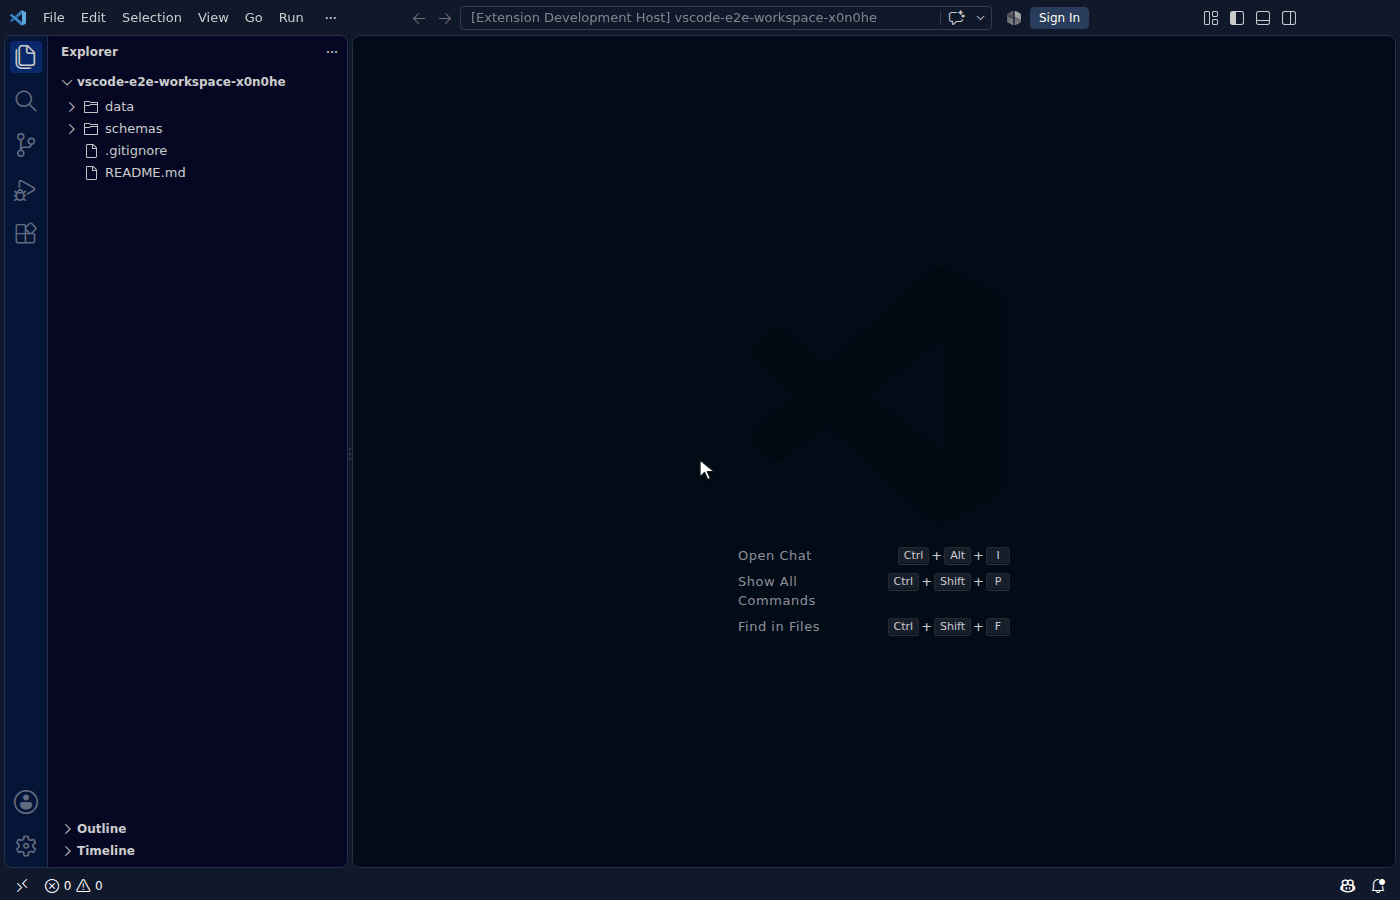Go forward using the right arrow
1400x900 pixels.
pos(445,18)
